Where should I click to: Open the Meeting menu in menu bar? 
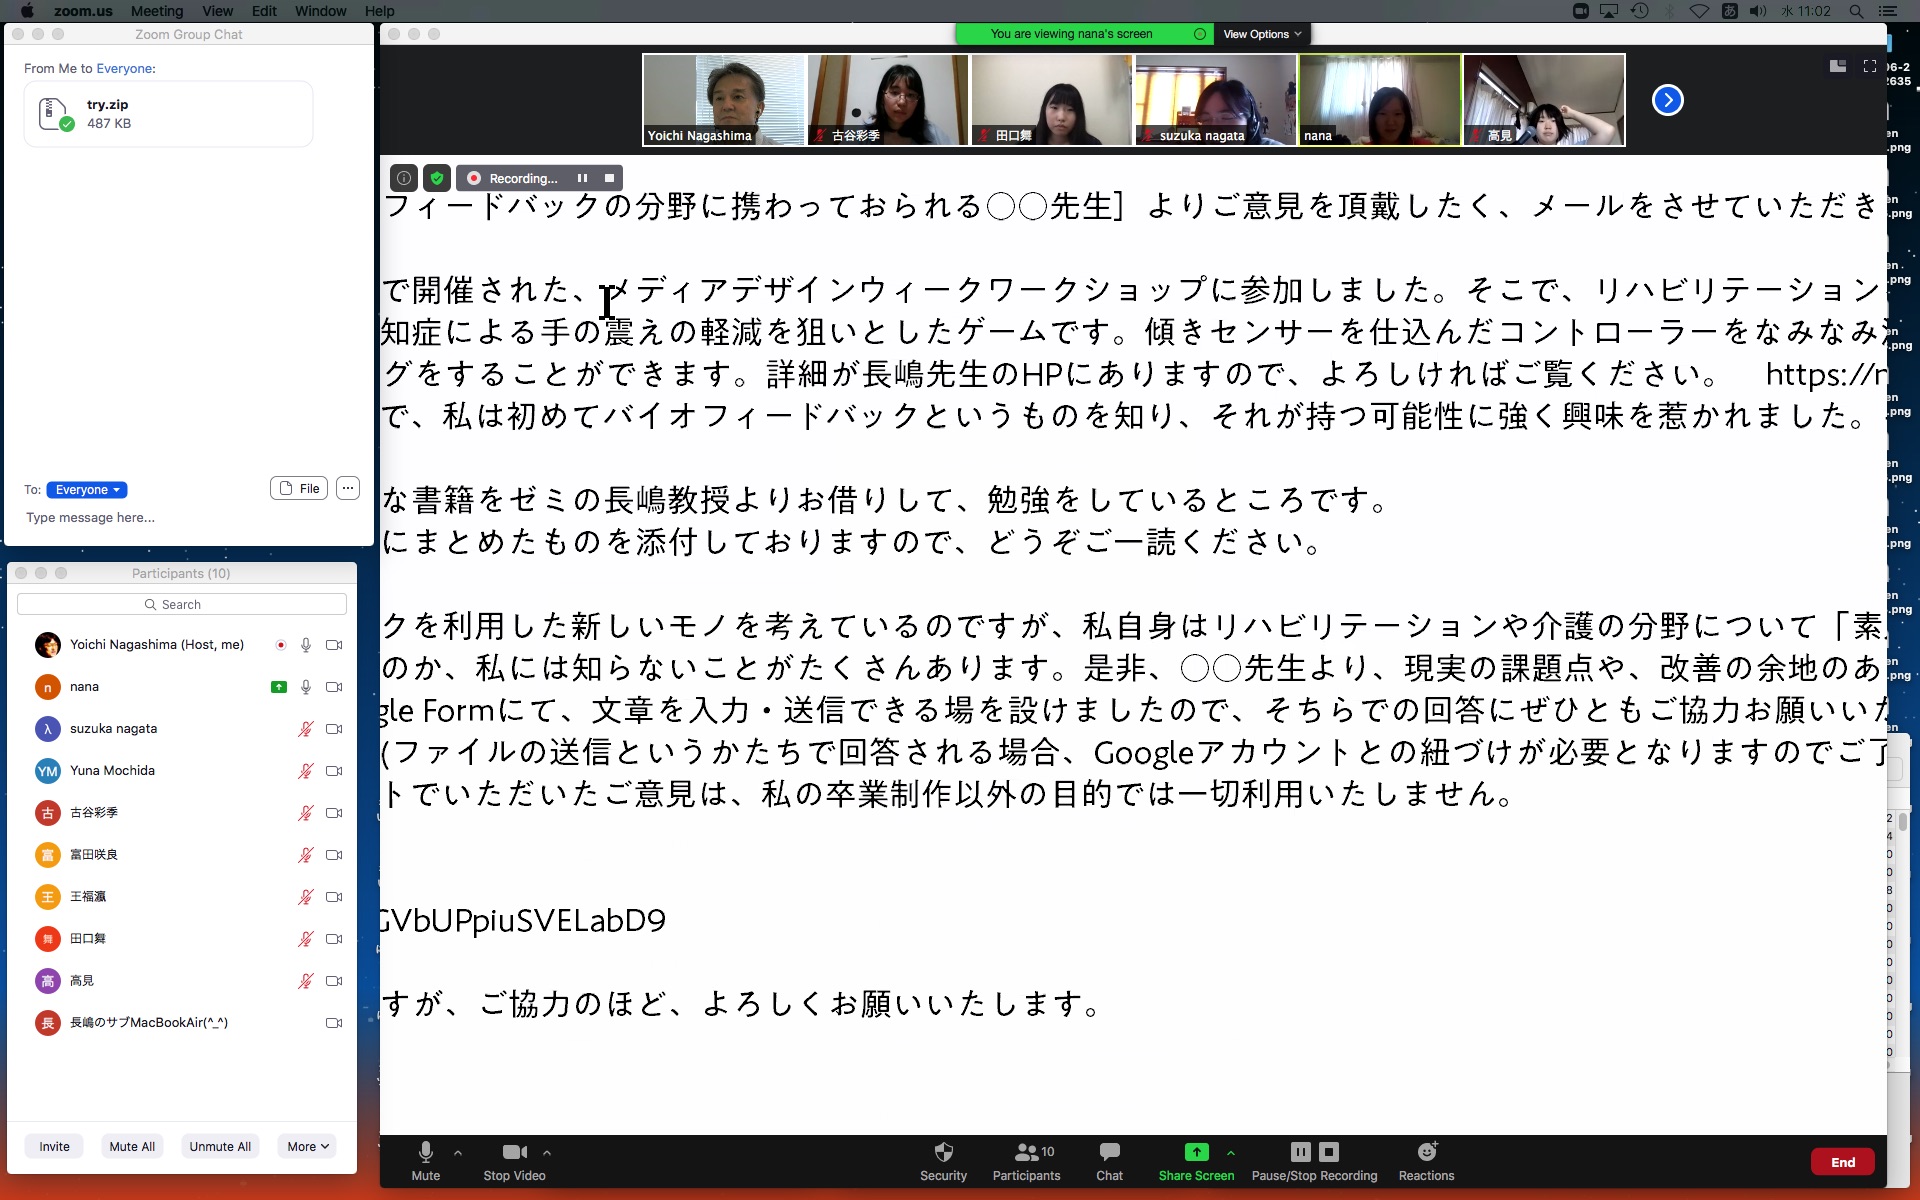click(157, 11)
